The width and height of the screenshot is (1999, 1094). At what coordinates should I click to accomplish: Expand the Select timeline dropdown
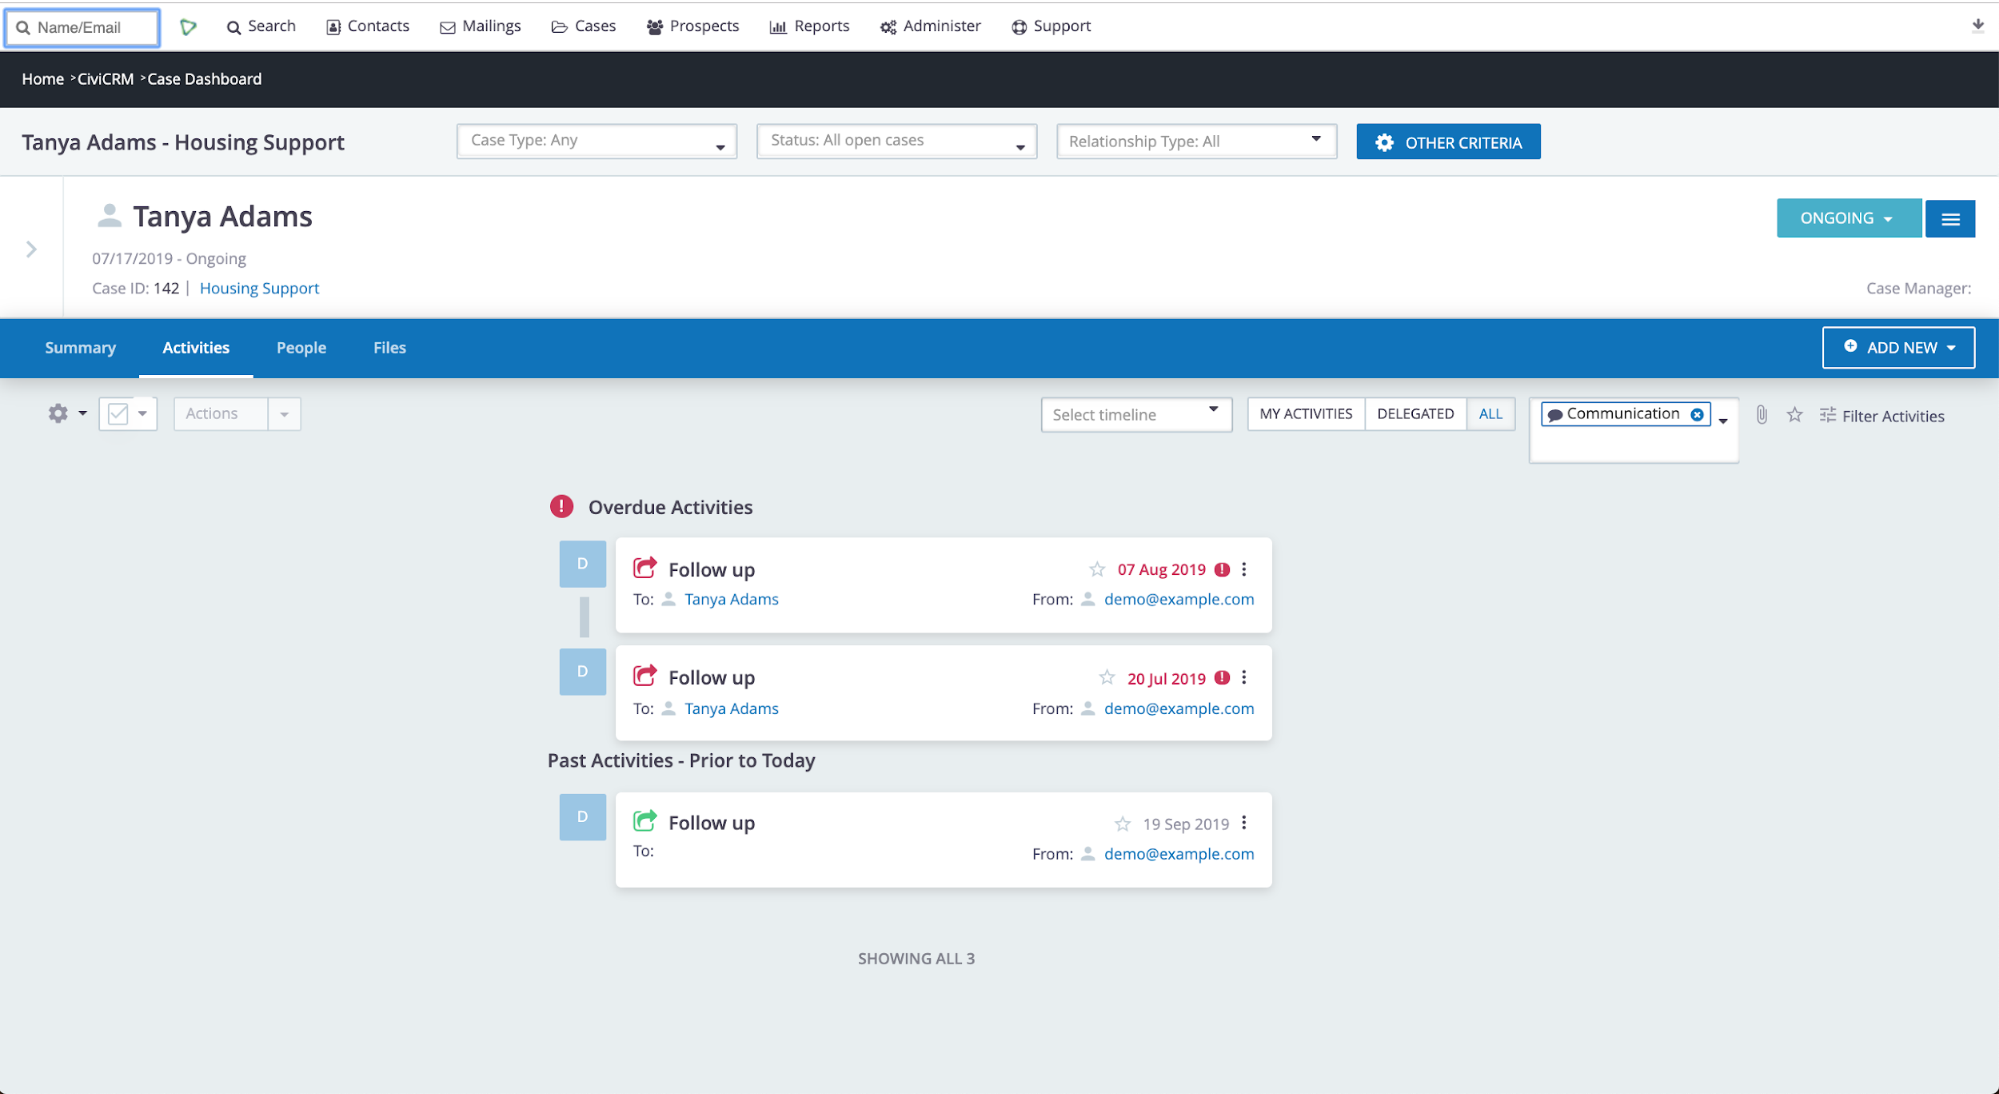pos(1136,414)
